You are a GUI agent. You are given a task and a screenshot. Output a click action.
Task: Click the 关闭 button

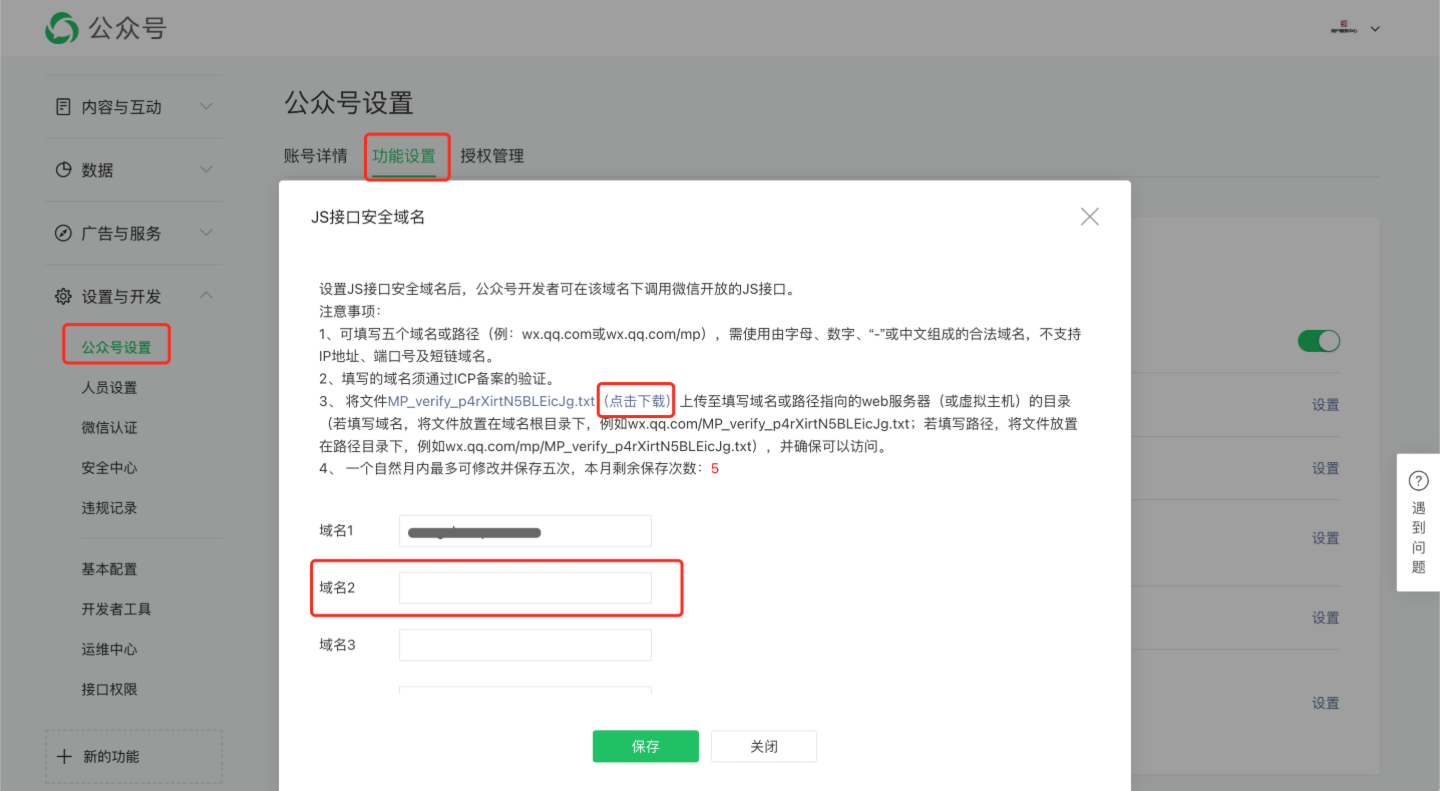pos(764,746)
